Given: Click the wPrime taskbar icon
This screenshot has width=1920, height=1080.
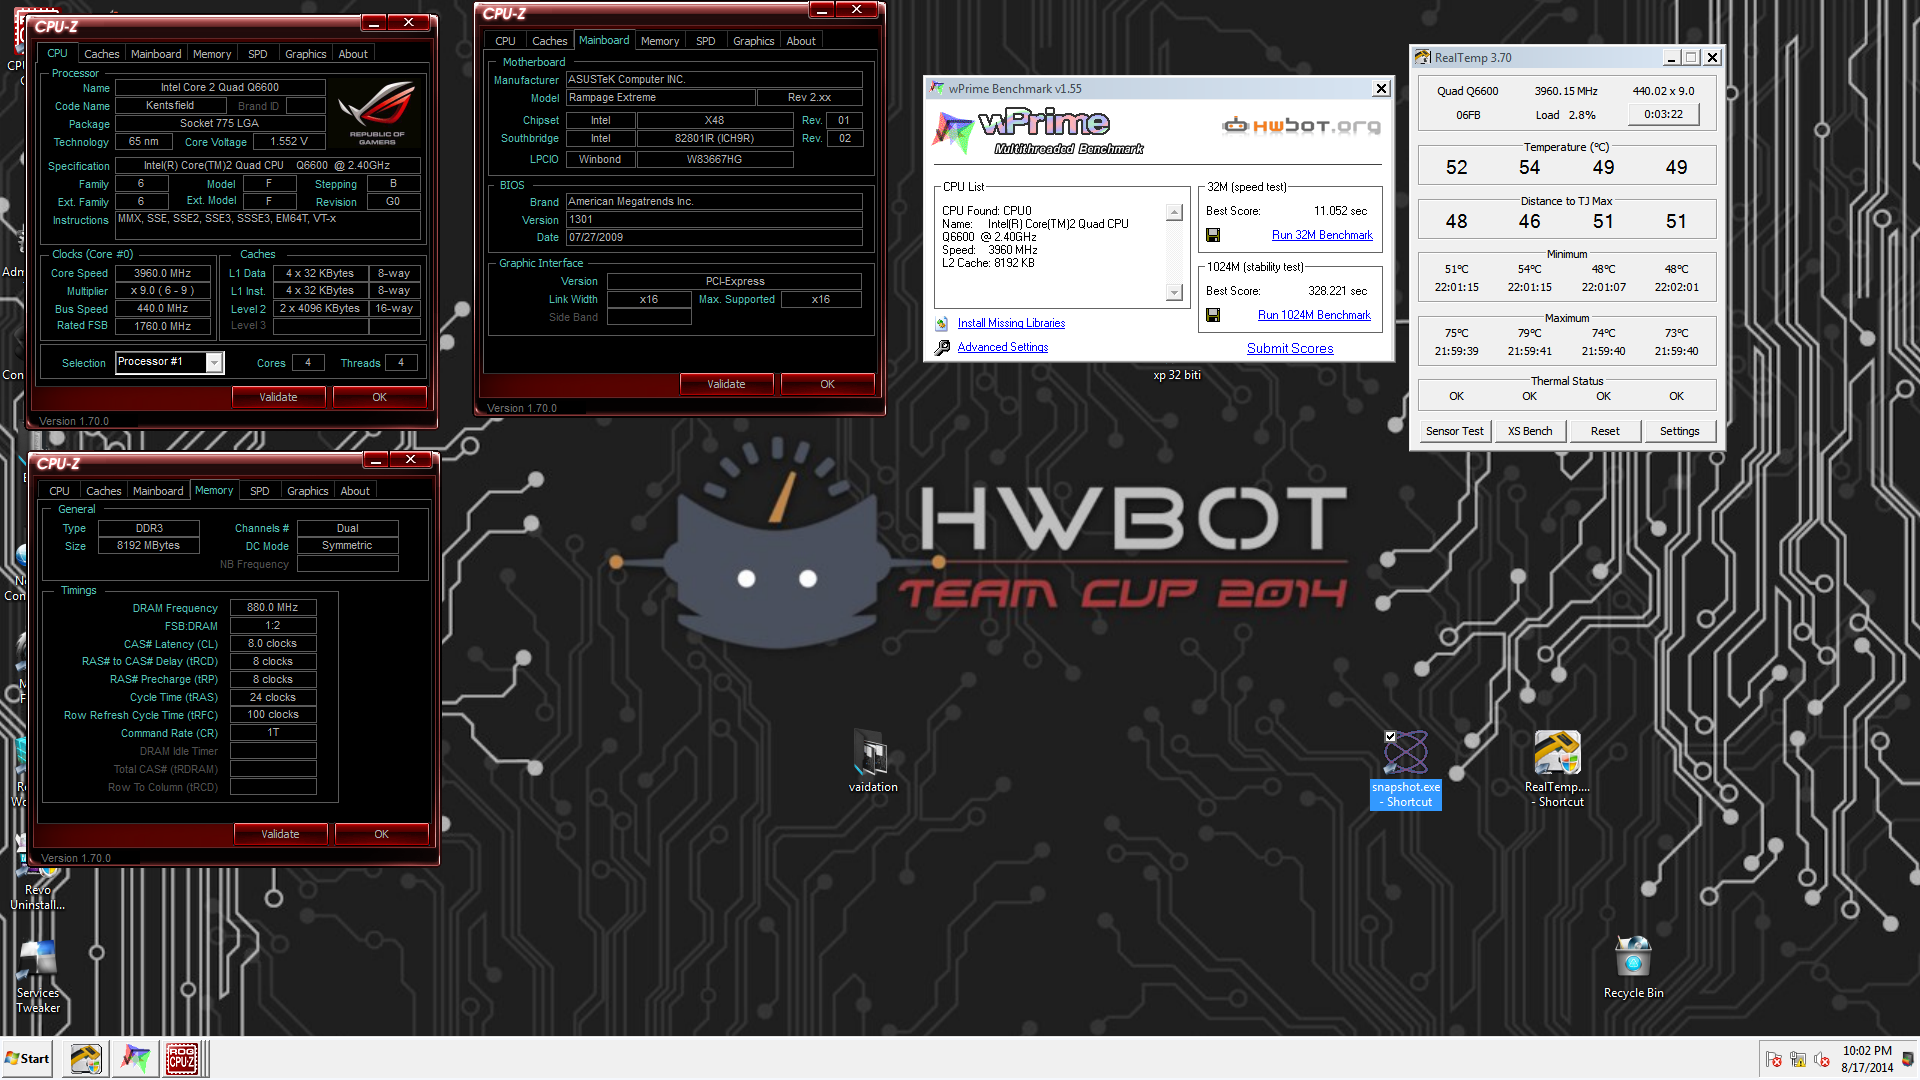Looking at the screenshot, I should click(x=135, y=1058).
